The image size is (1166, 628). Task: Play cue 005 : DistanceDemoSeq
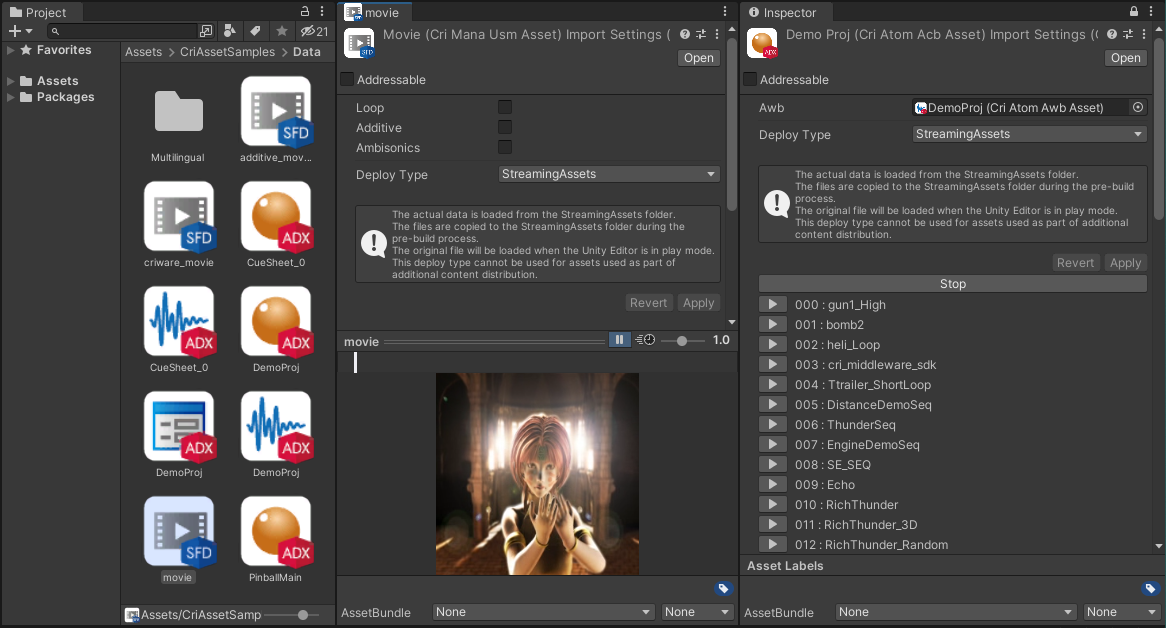773,405
